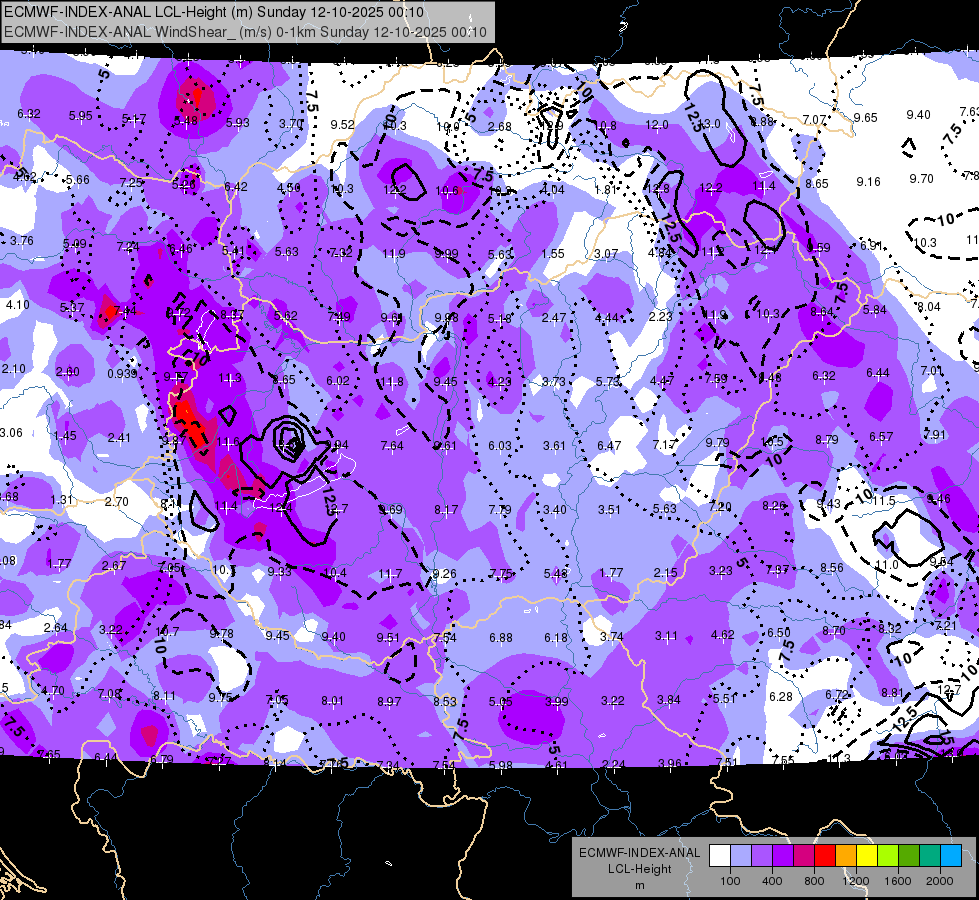Click the legend tick label 800
The image size is (979, 900).
click(x=814, y=881)
